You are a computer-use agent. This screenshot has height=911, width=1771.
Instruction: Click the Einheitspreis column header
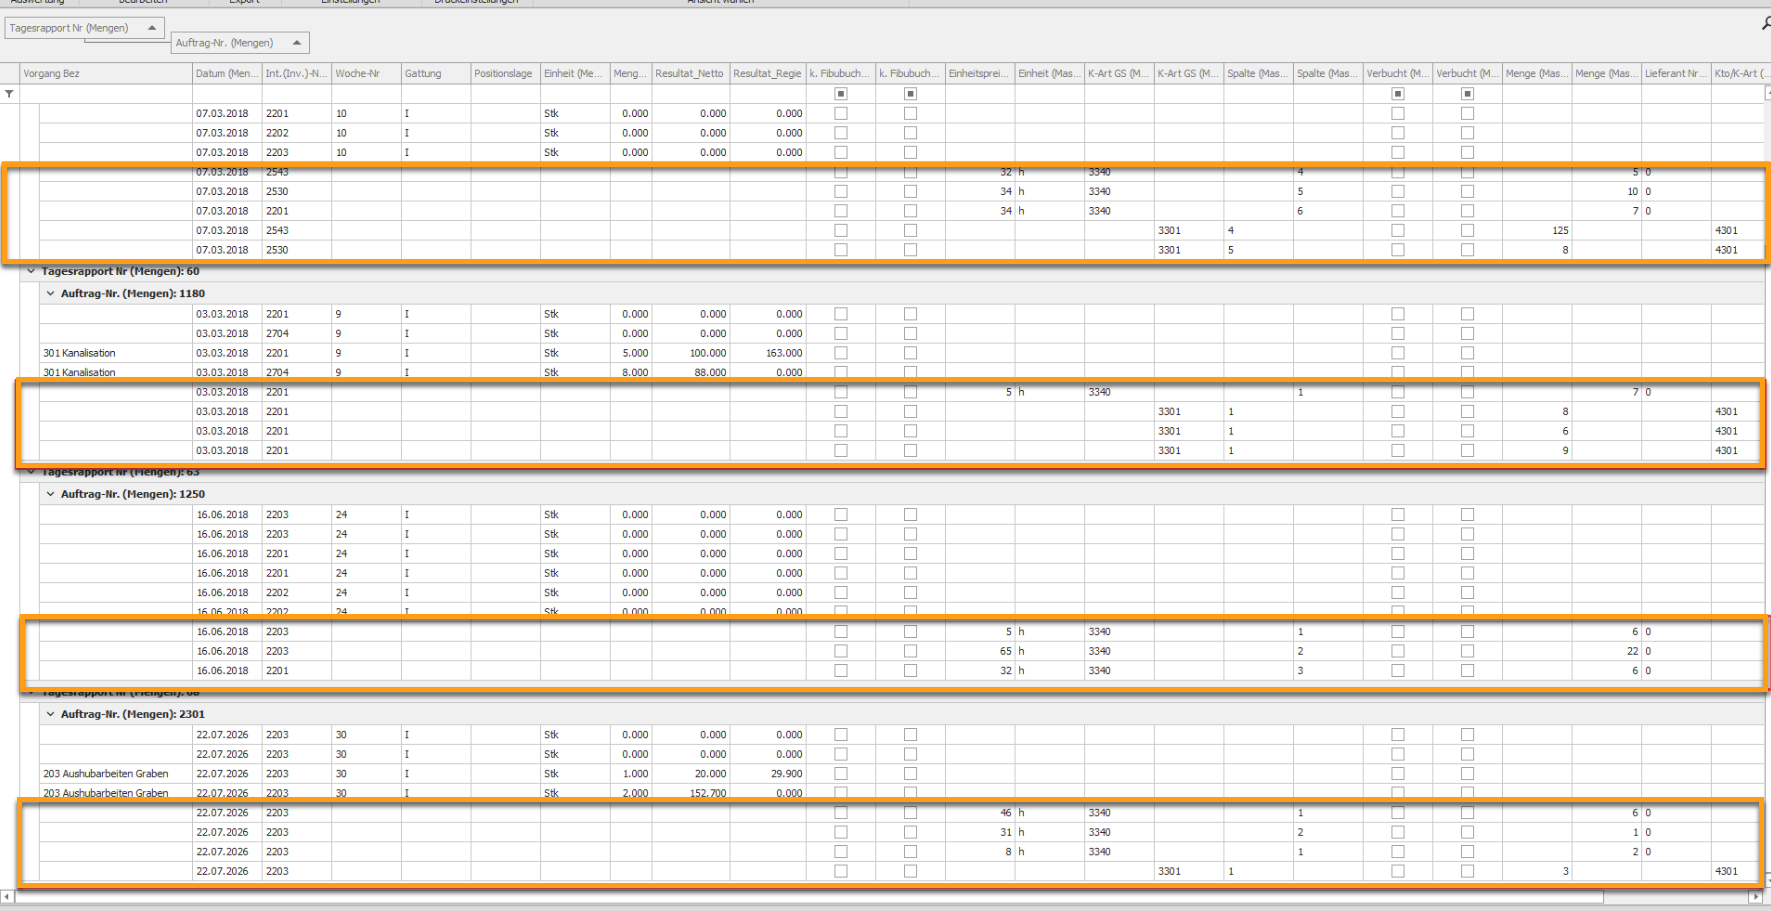980,74
